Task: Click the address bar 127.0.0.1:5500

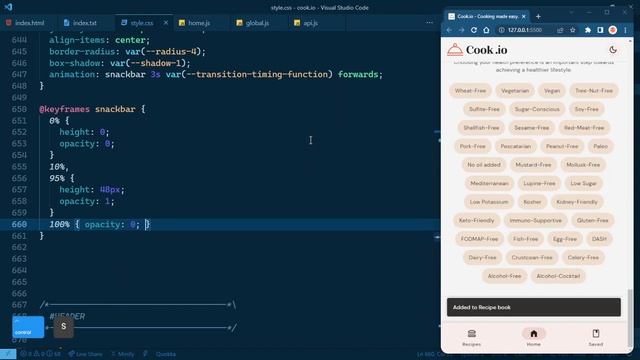Action: [x=524, y=30]
